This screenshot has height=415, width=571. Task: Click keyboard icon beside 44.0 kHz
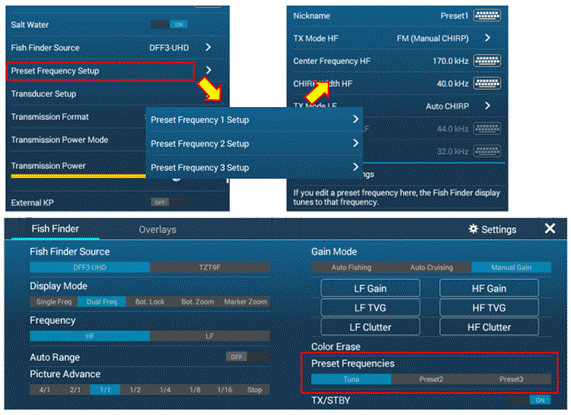pyautogui.click(x=487, y=129)
